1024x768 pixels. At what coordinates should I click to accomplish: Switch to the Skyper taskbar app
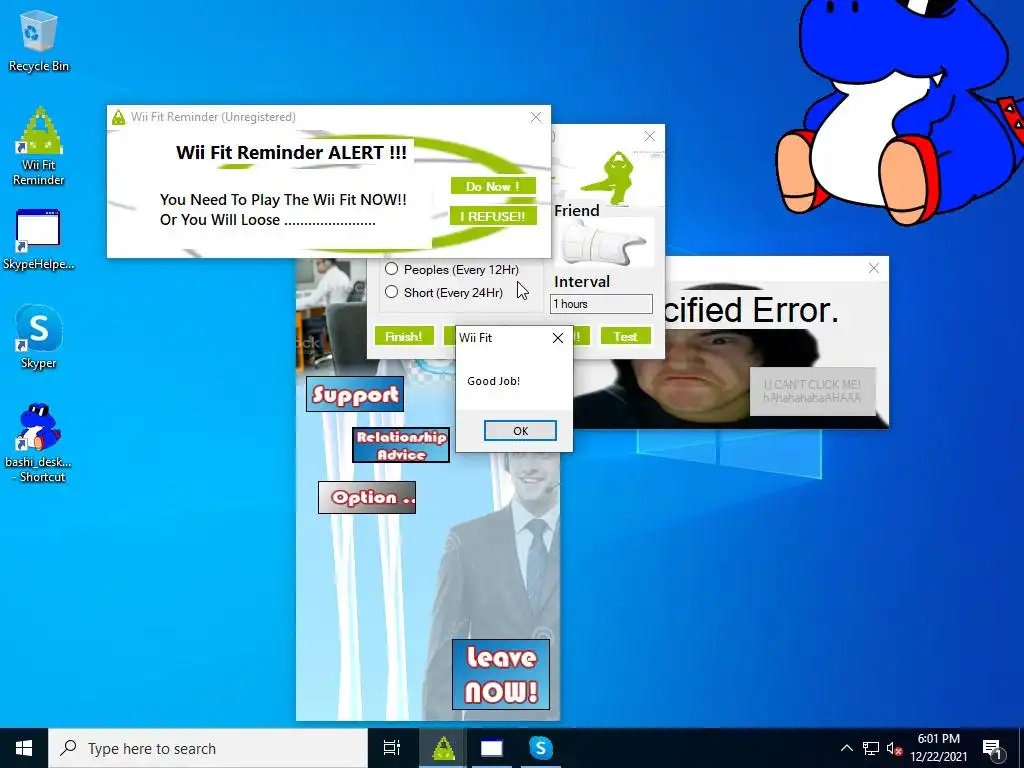tap(540, 748)
